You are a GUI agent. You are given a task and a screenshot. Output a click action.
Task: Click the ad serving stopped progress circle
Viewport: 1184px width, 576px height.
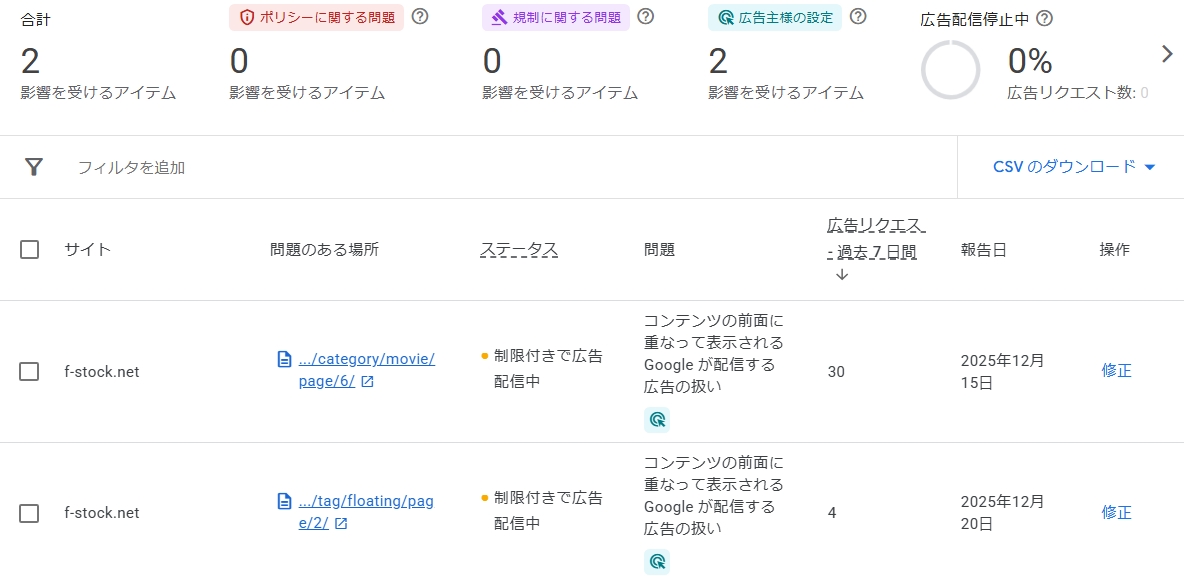coord(950,70)
